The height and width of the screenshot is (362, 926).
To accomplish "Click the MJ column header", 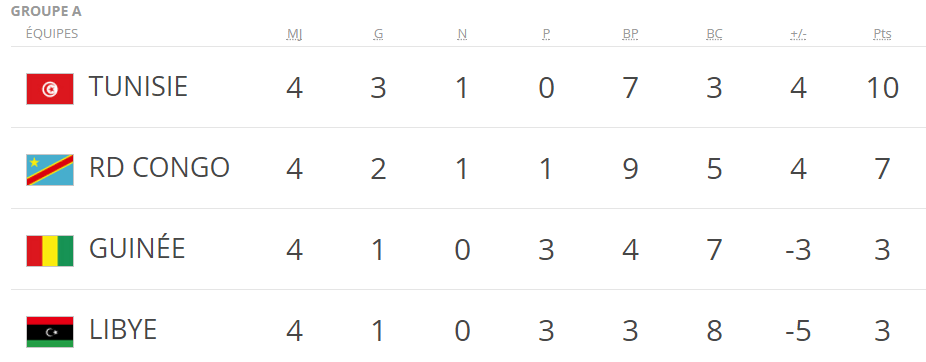I will pos(294,34).
